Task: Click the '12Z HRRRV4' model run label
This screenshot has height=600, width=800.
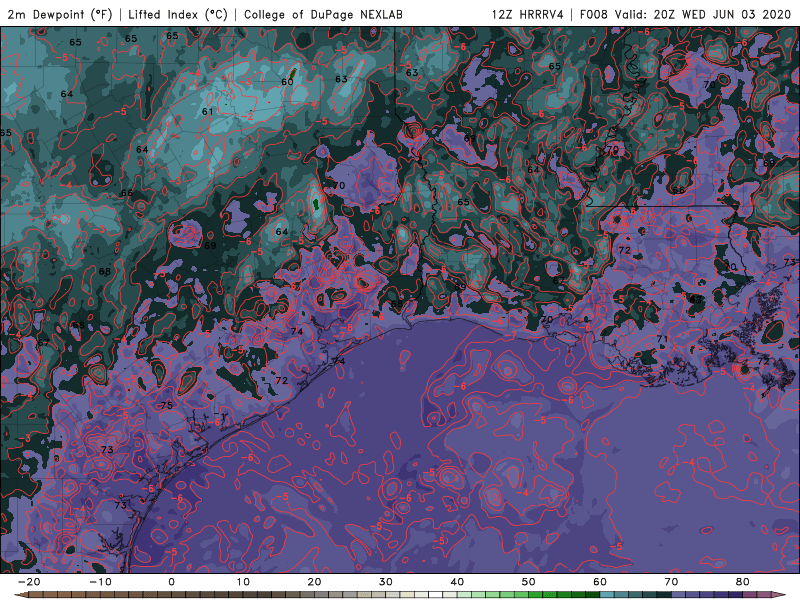Action: (x=528, y=14)
